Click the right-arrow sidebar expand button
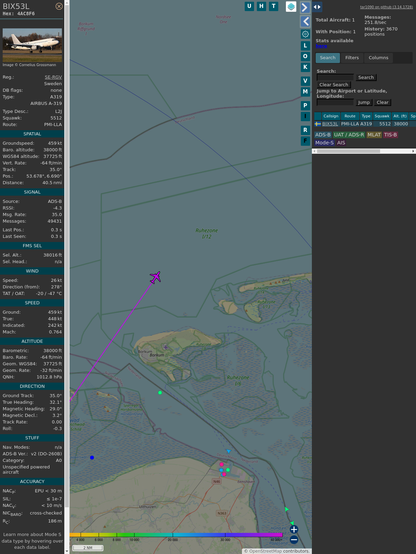This screenshot has height=554, width=416. 305,7
